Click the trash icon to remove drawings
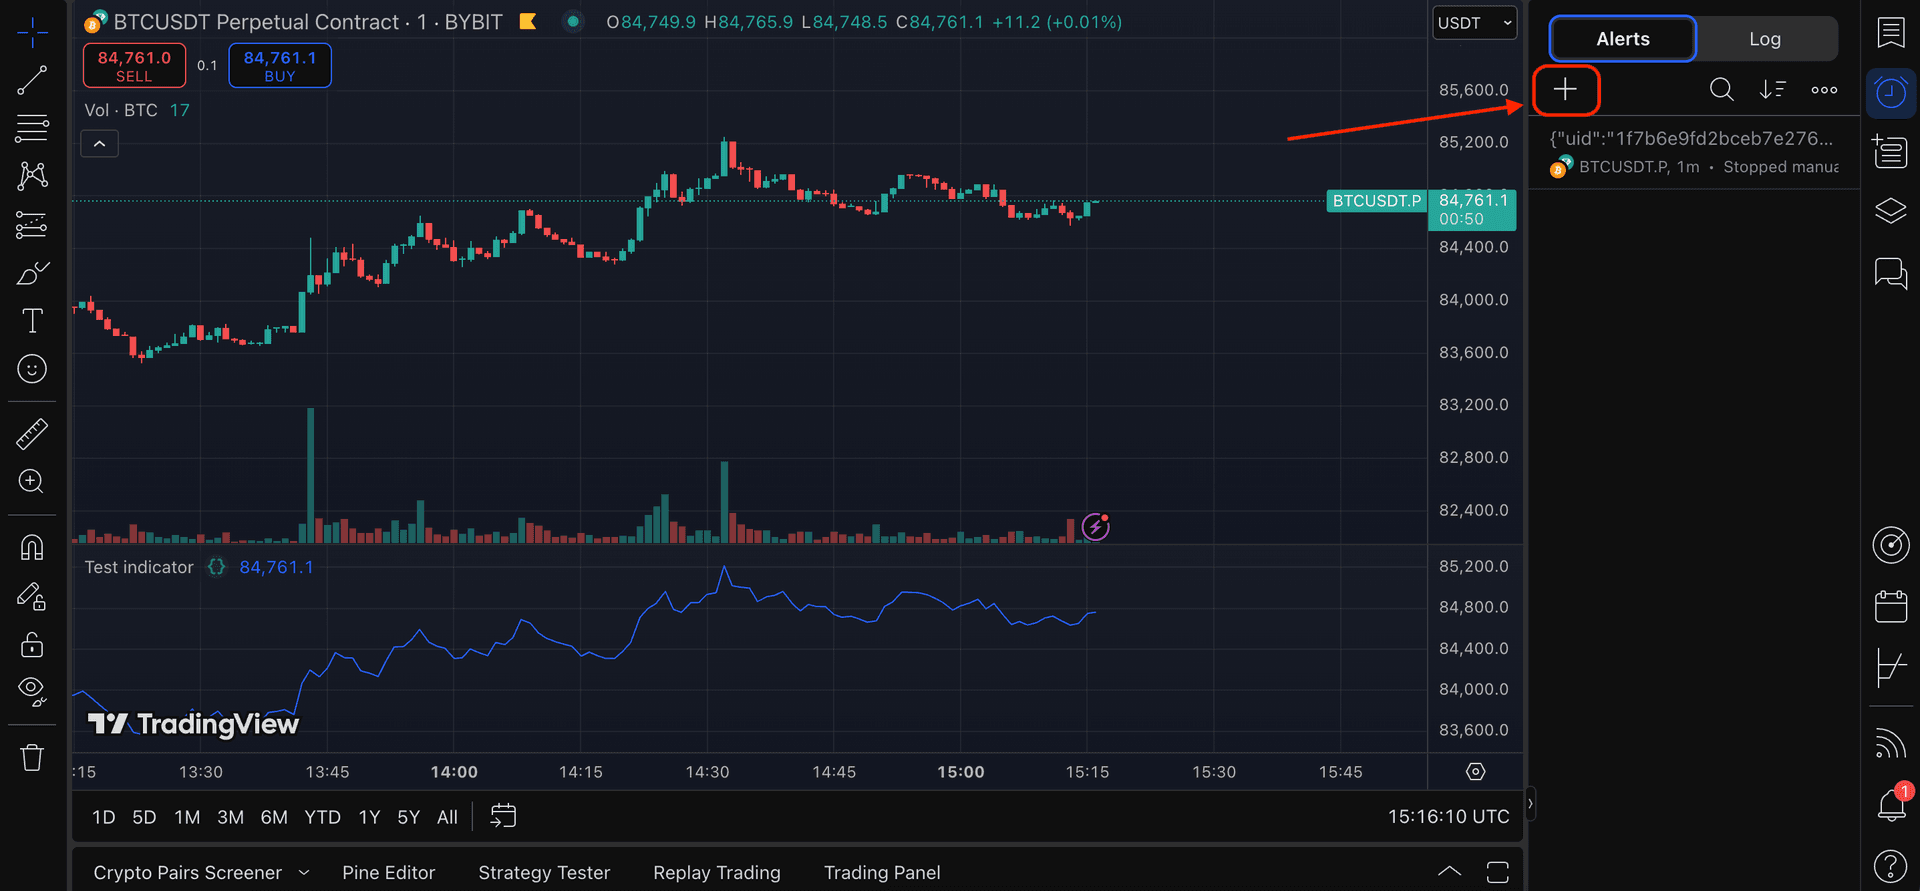Viewport: 1920px width, 891px height. tap(32, 758)
